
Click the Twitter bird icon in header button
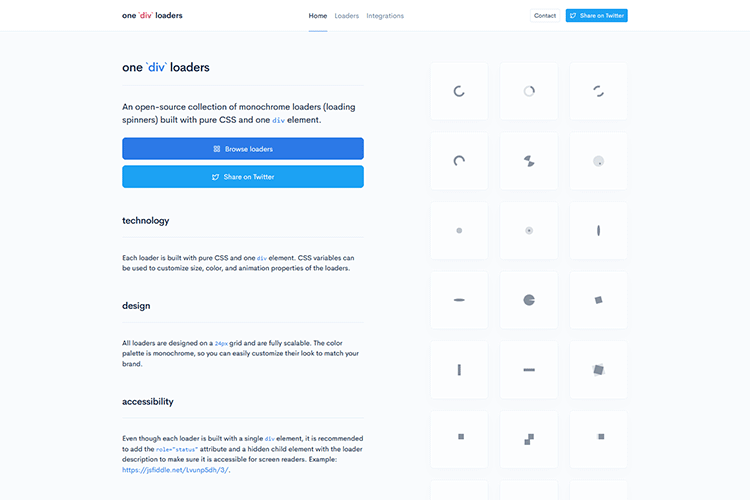point(573,16)
